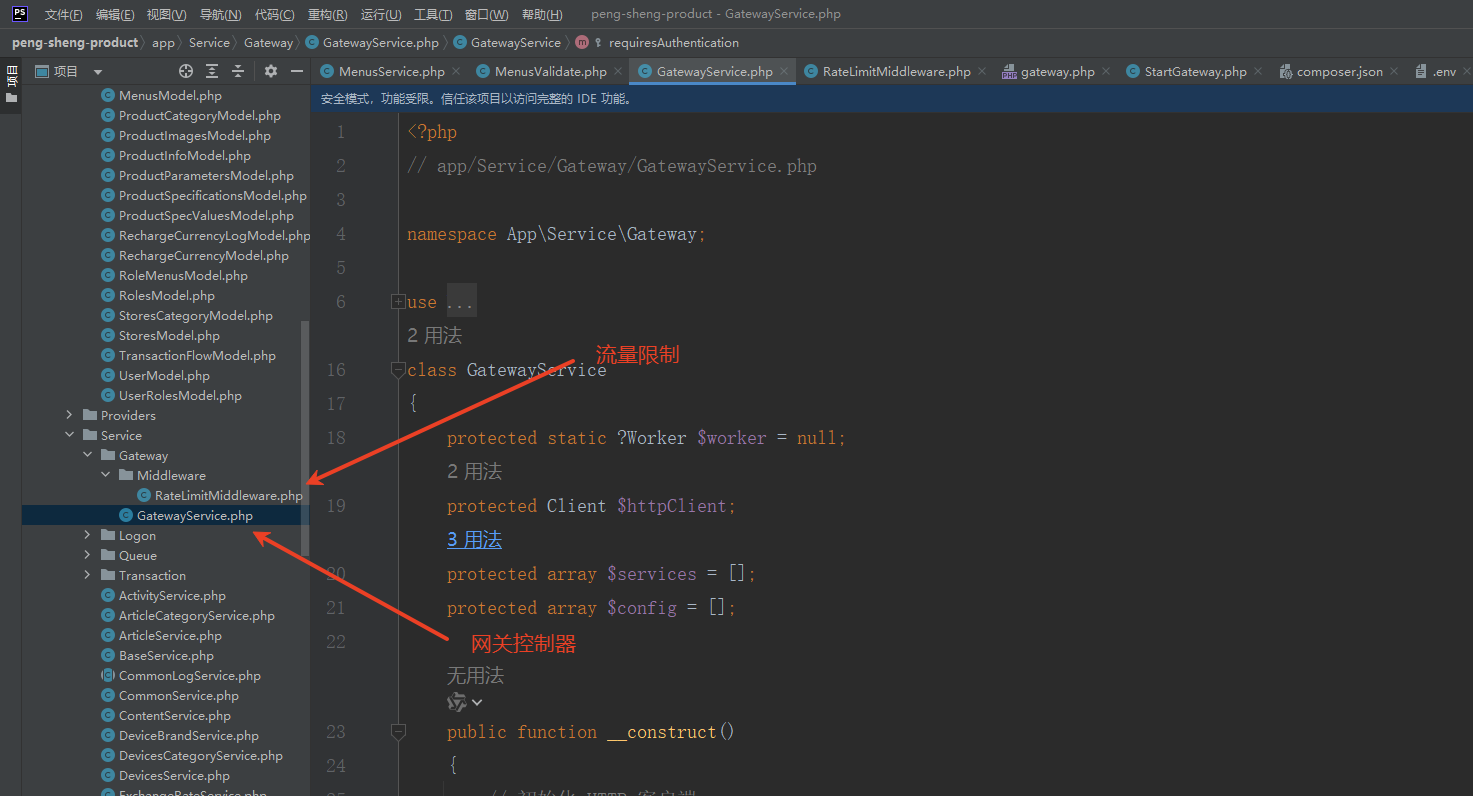Click the "3 用法" usages link
This screenshot has height=796, width=1473.
pos(474,540)
